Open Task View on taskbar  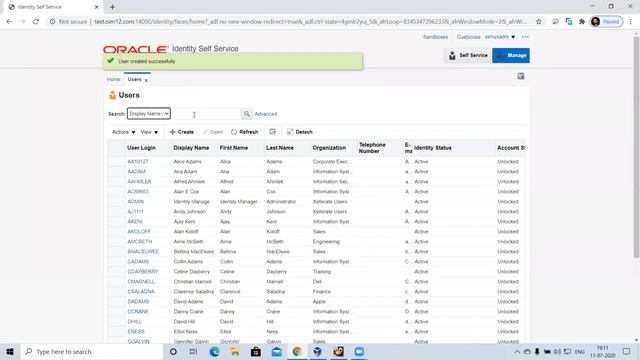click(193, 351)
